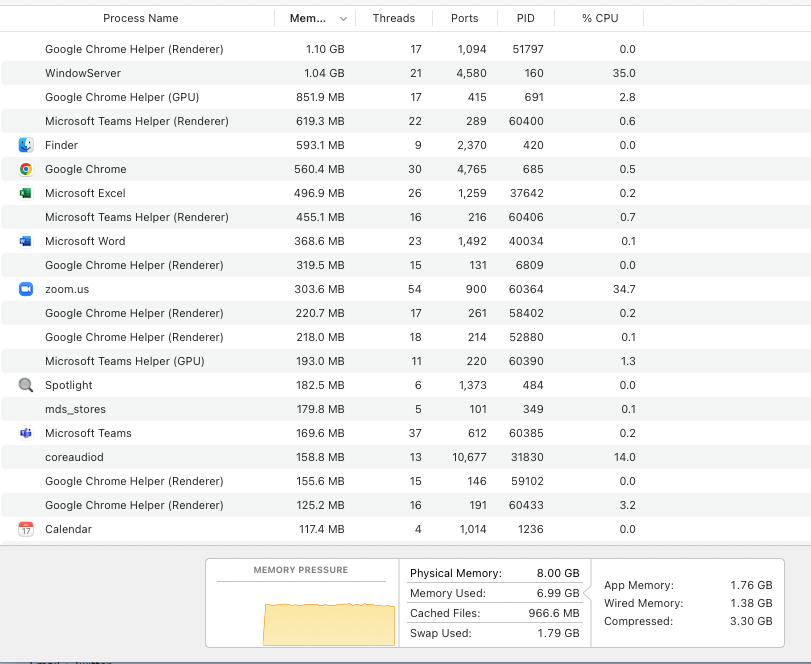
Task: Click the Microsoft Excel icon
Action: pyautogui.click(x=26, y=193)
